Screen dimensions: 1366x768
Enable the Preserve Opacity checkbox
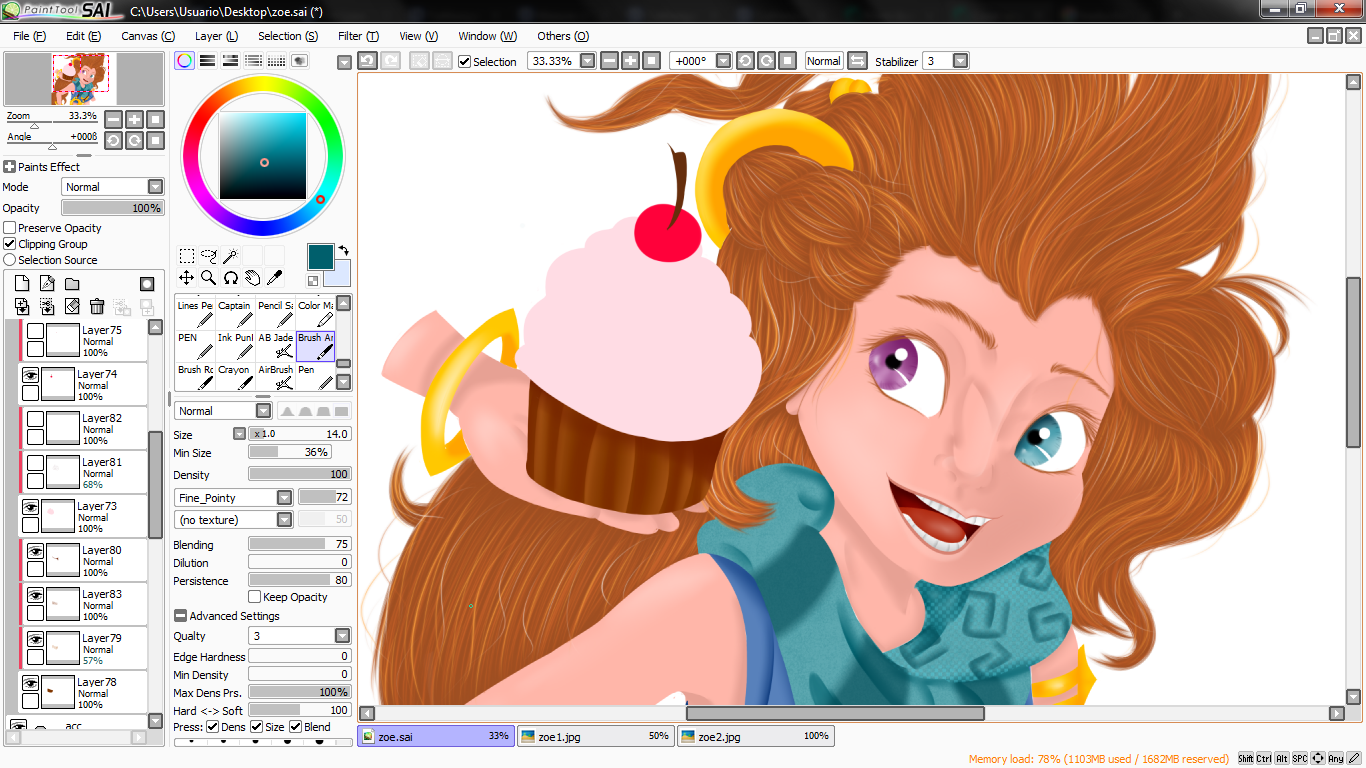coord(10,228)
